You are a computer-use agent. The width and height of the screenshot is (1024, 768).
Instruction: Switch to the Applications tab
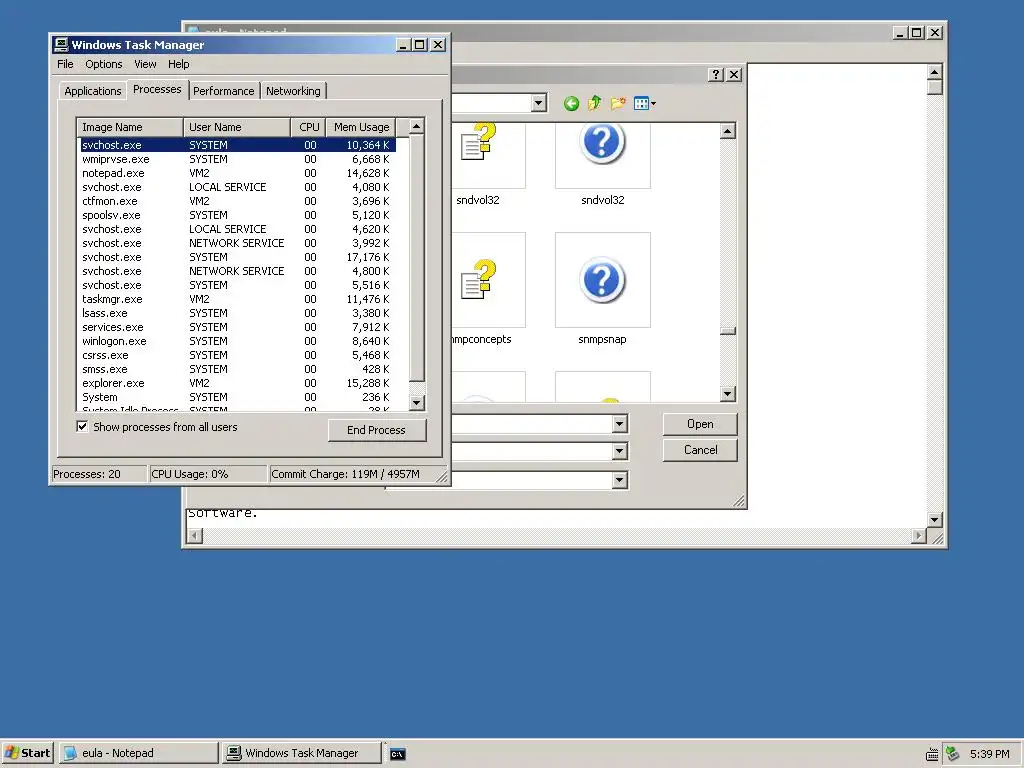click(x=93, y=91)
